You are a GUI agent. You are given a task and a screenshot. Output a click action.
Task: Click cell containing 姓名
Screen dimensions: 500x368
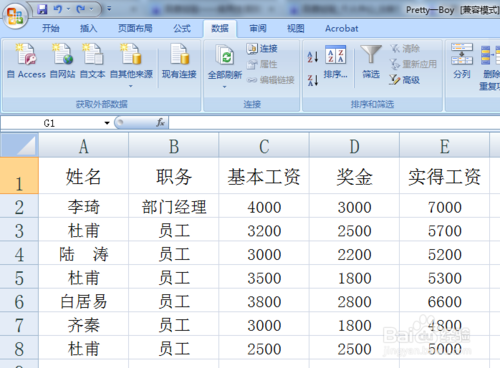click(x=83, y=176)
